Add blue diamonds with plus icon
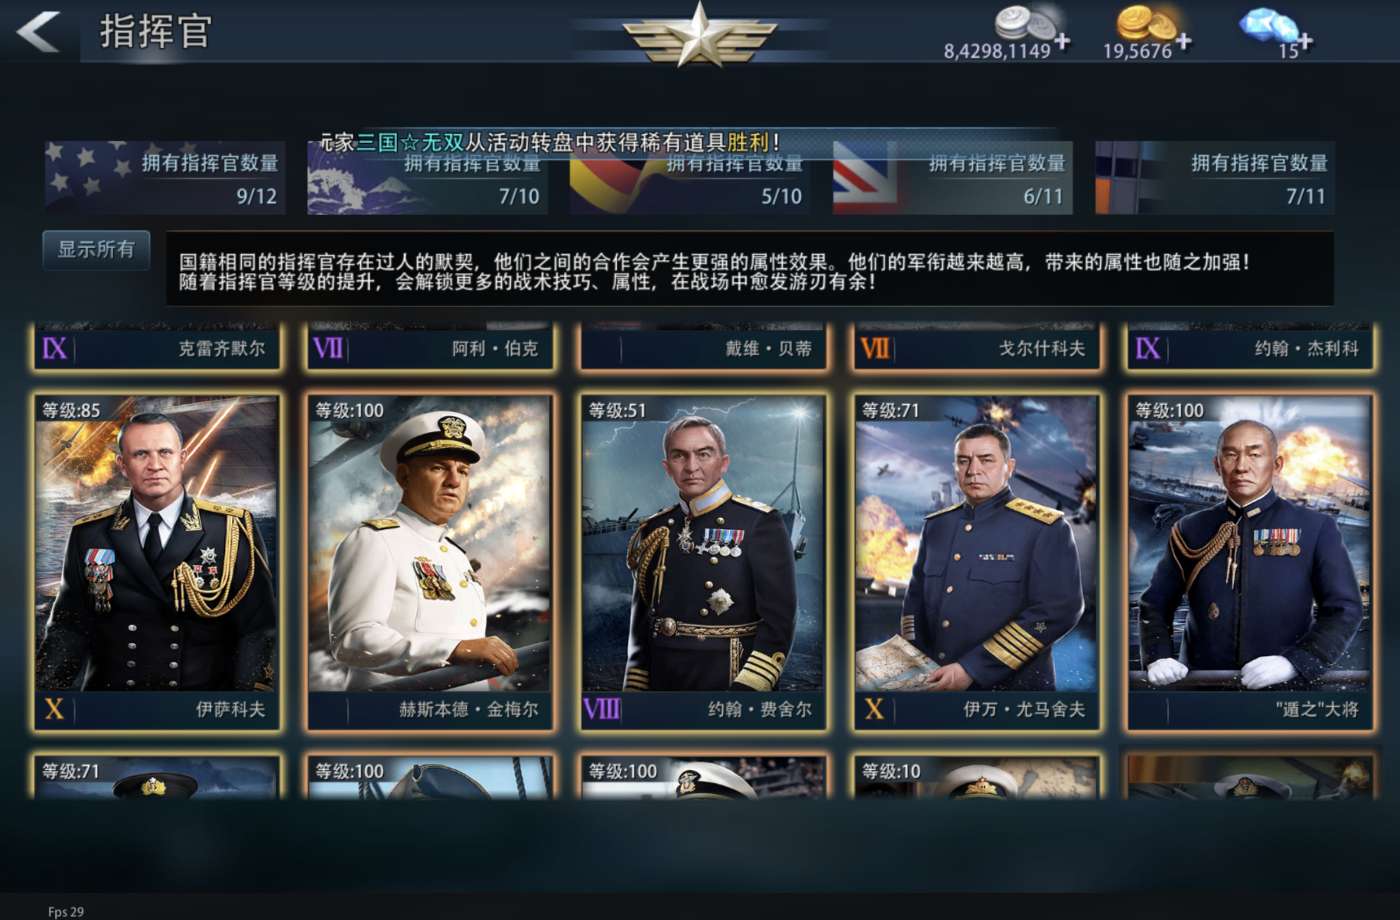The image size is (1400, 920). point(1306,41)
